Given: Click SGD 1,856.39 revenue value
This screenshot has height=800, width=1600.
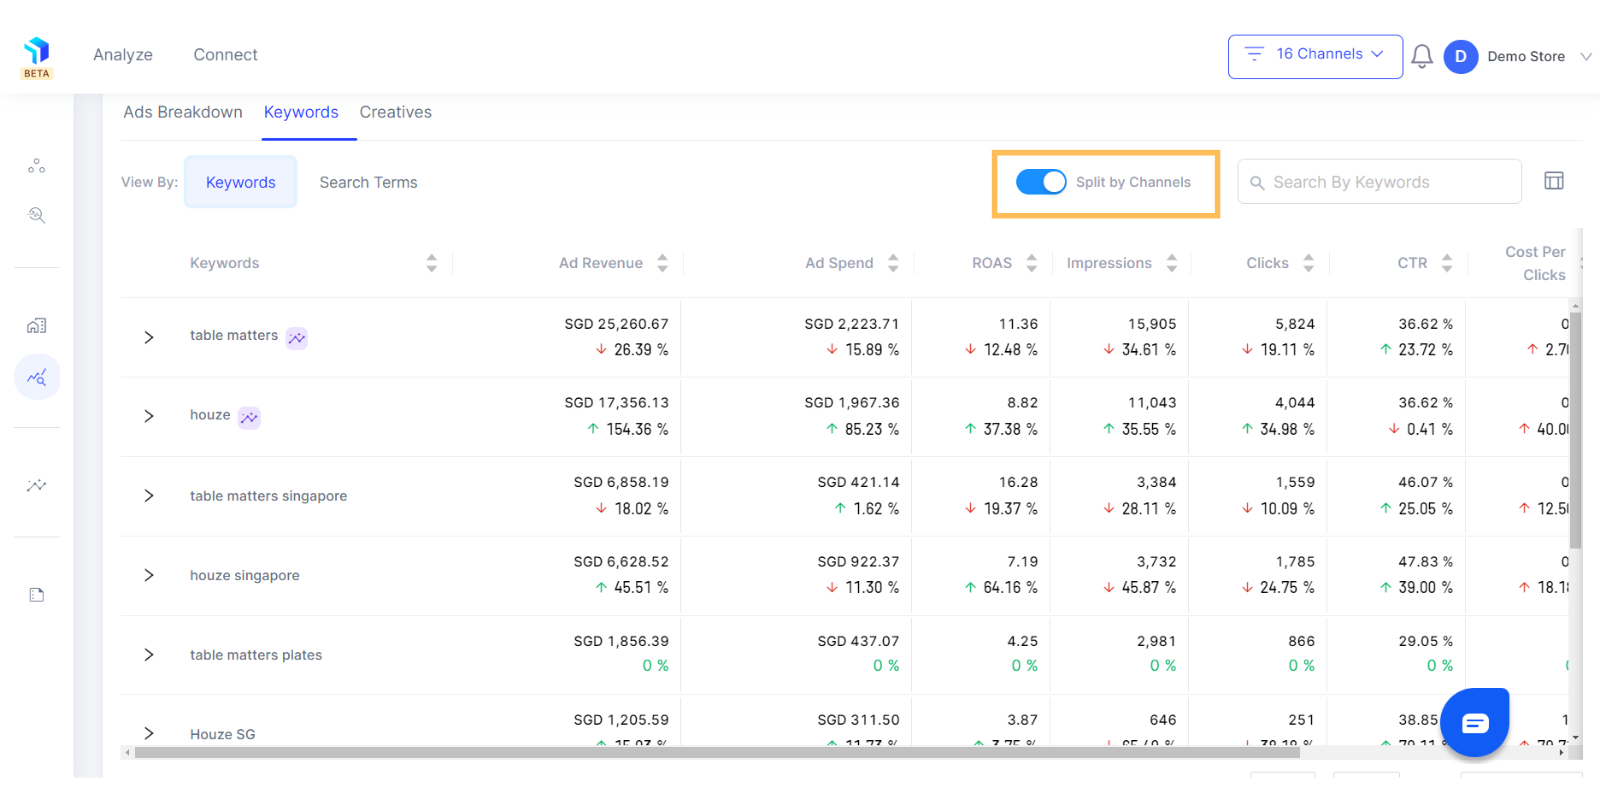Looking at the screenshot, I should 621,641.
